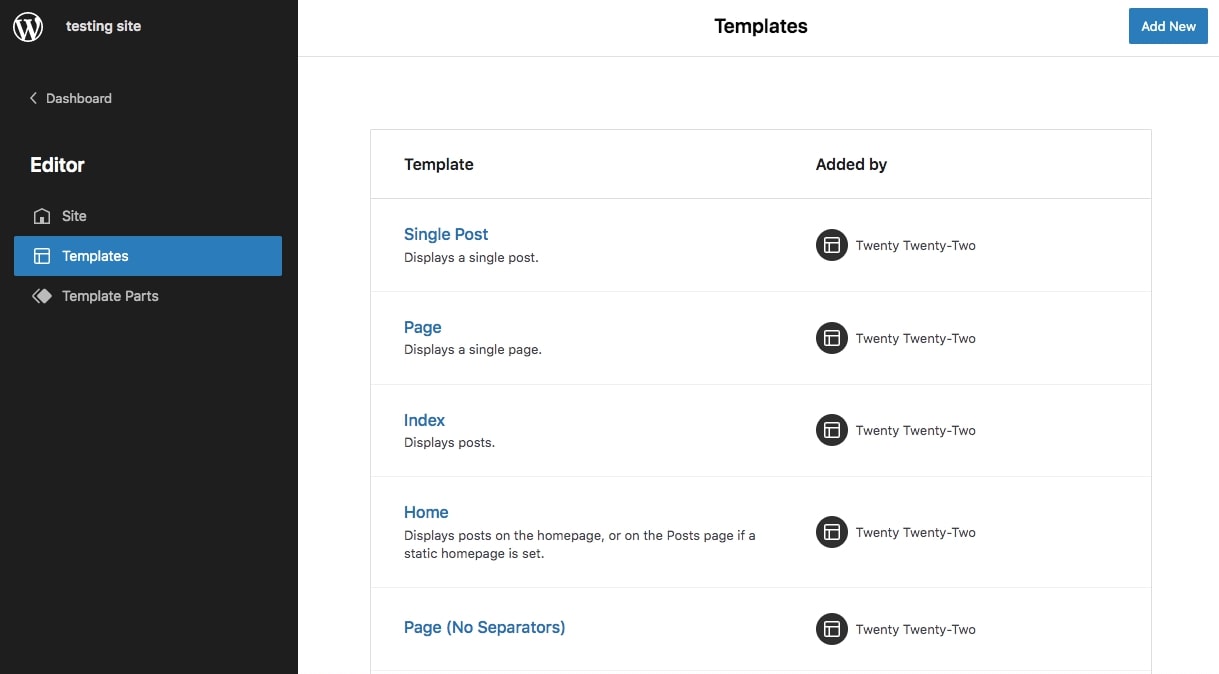The height and width of the screenshot is (674, 1219).
Task: Select the Site home icon in sidebar
Action: pos(41,215)
